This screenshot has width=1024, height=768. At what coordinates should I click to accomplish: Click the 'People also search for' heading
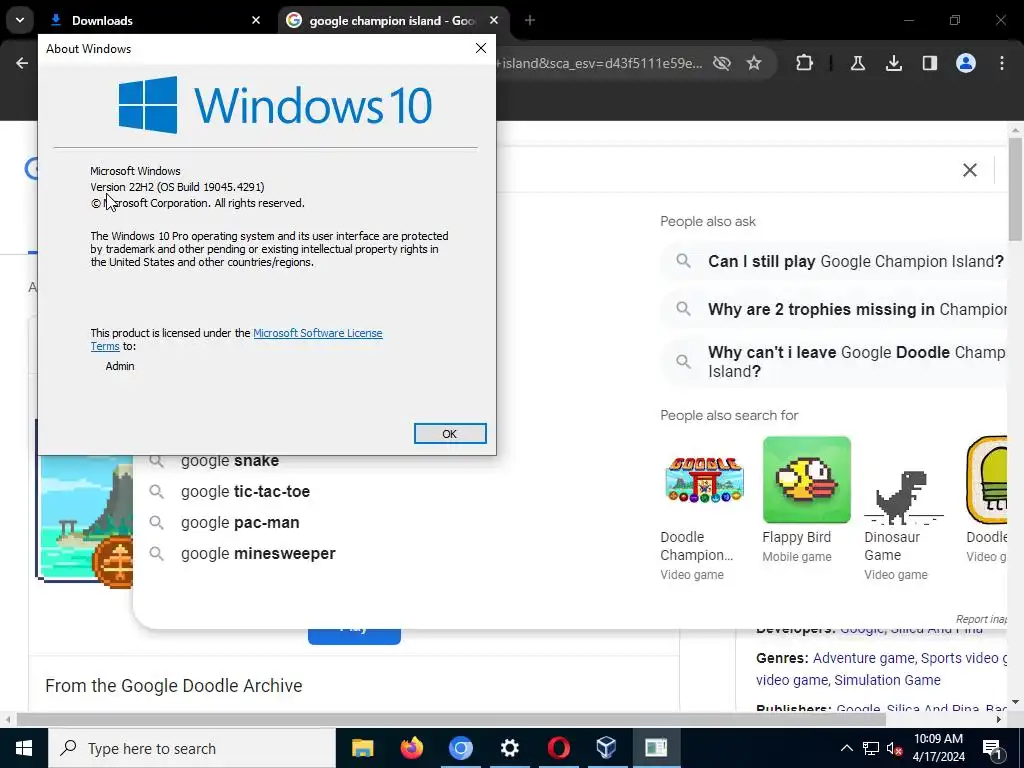pos(729,415)
